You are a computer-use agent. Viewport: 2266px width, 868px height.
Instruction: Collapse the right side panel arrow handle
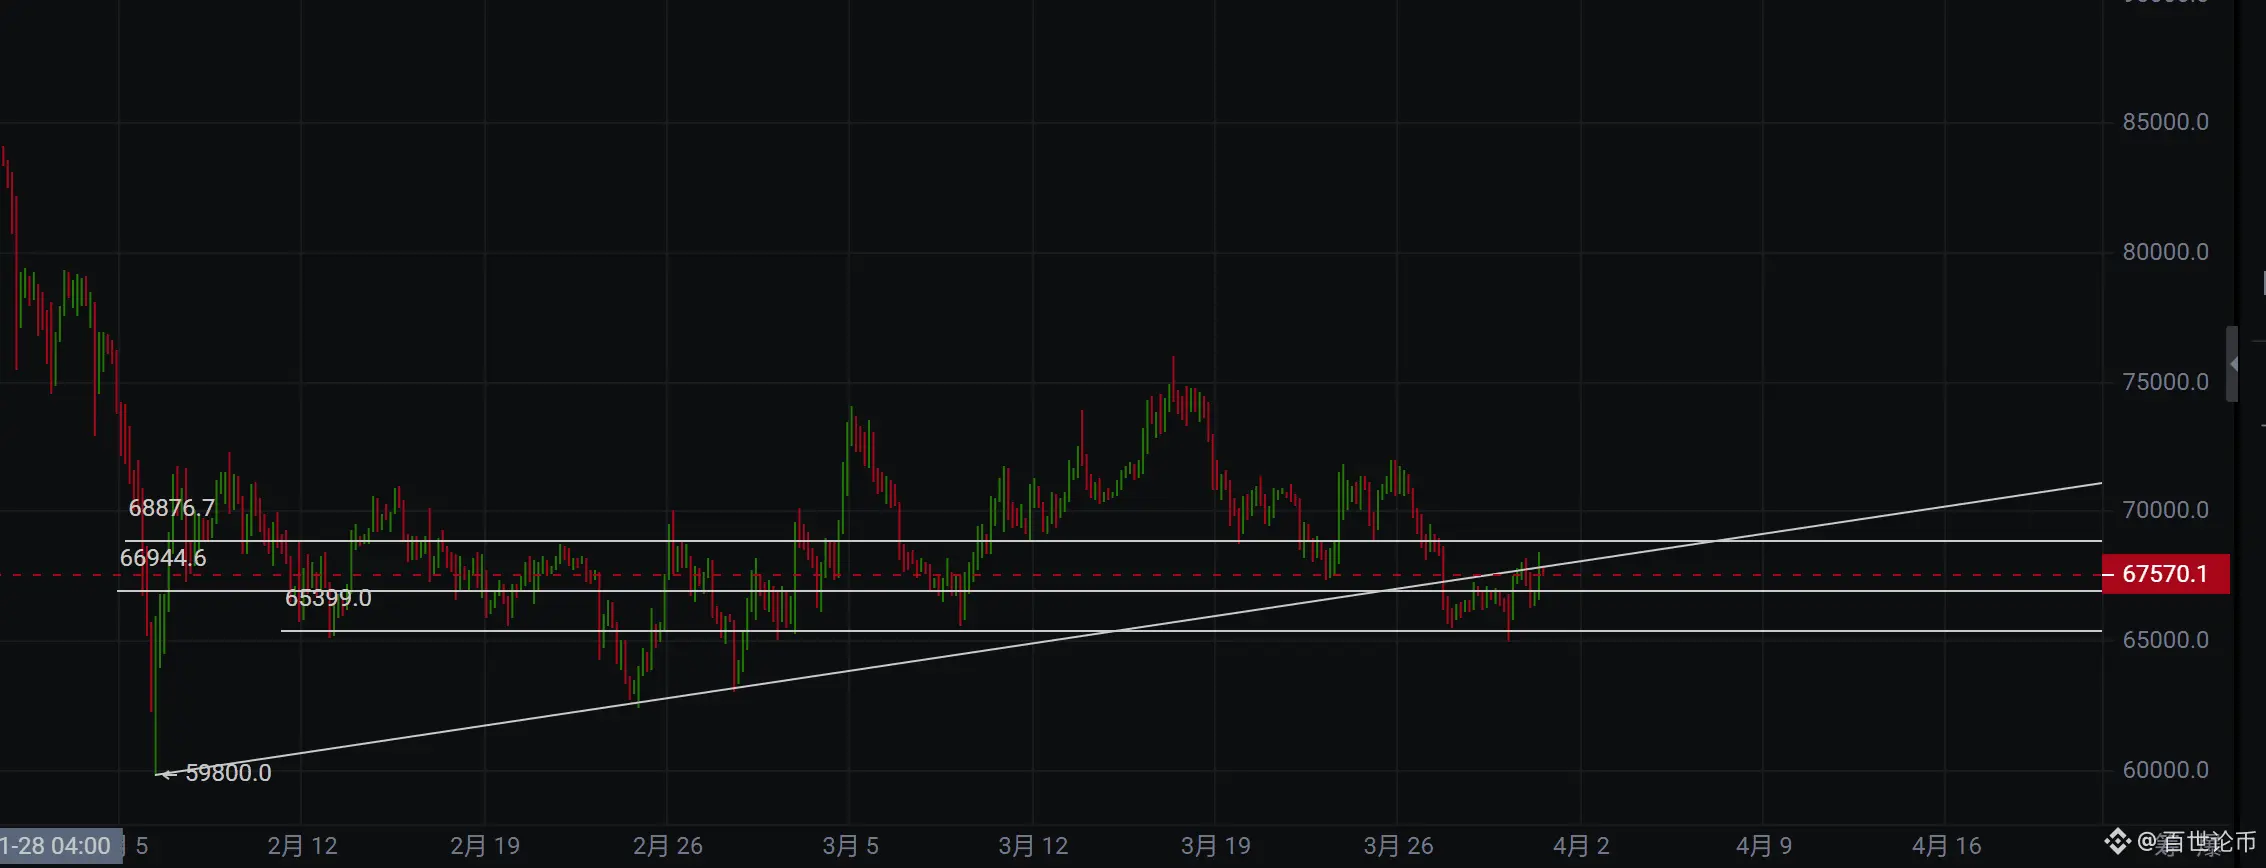pos(2232,364)
